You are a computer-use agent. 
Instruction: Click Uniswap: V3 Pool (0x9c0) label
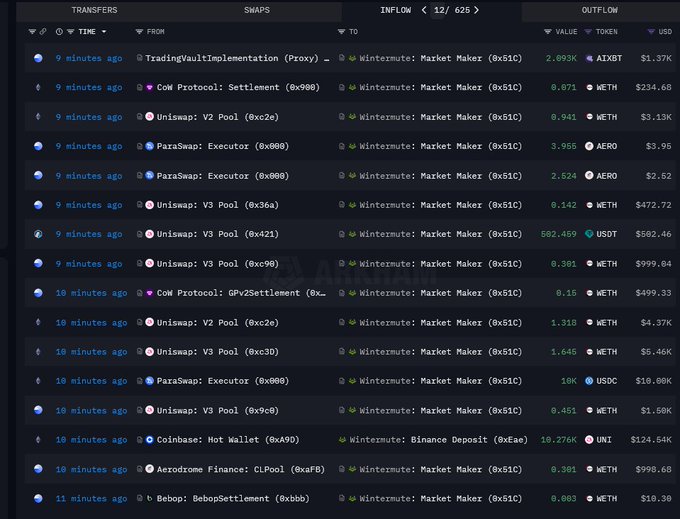[x=218, y=411]
